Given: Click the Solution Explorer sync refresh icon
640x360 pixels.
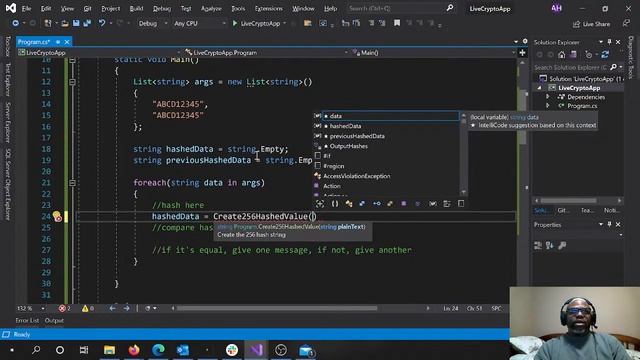Looking at the screenshot, I should pos(605,54).
